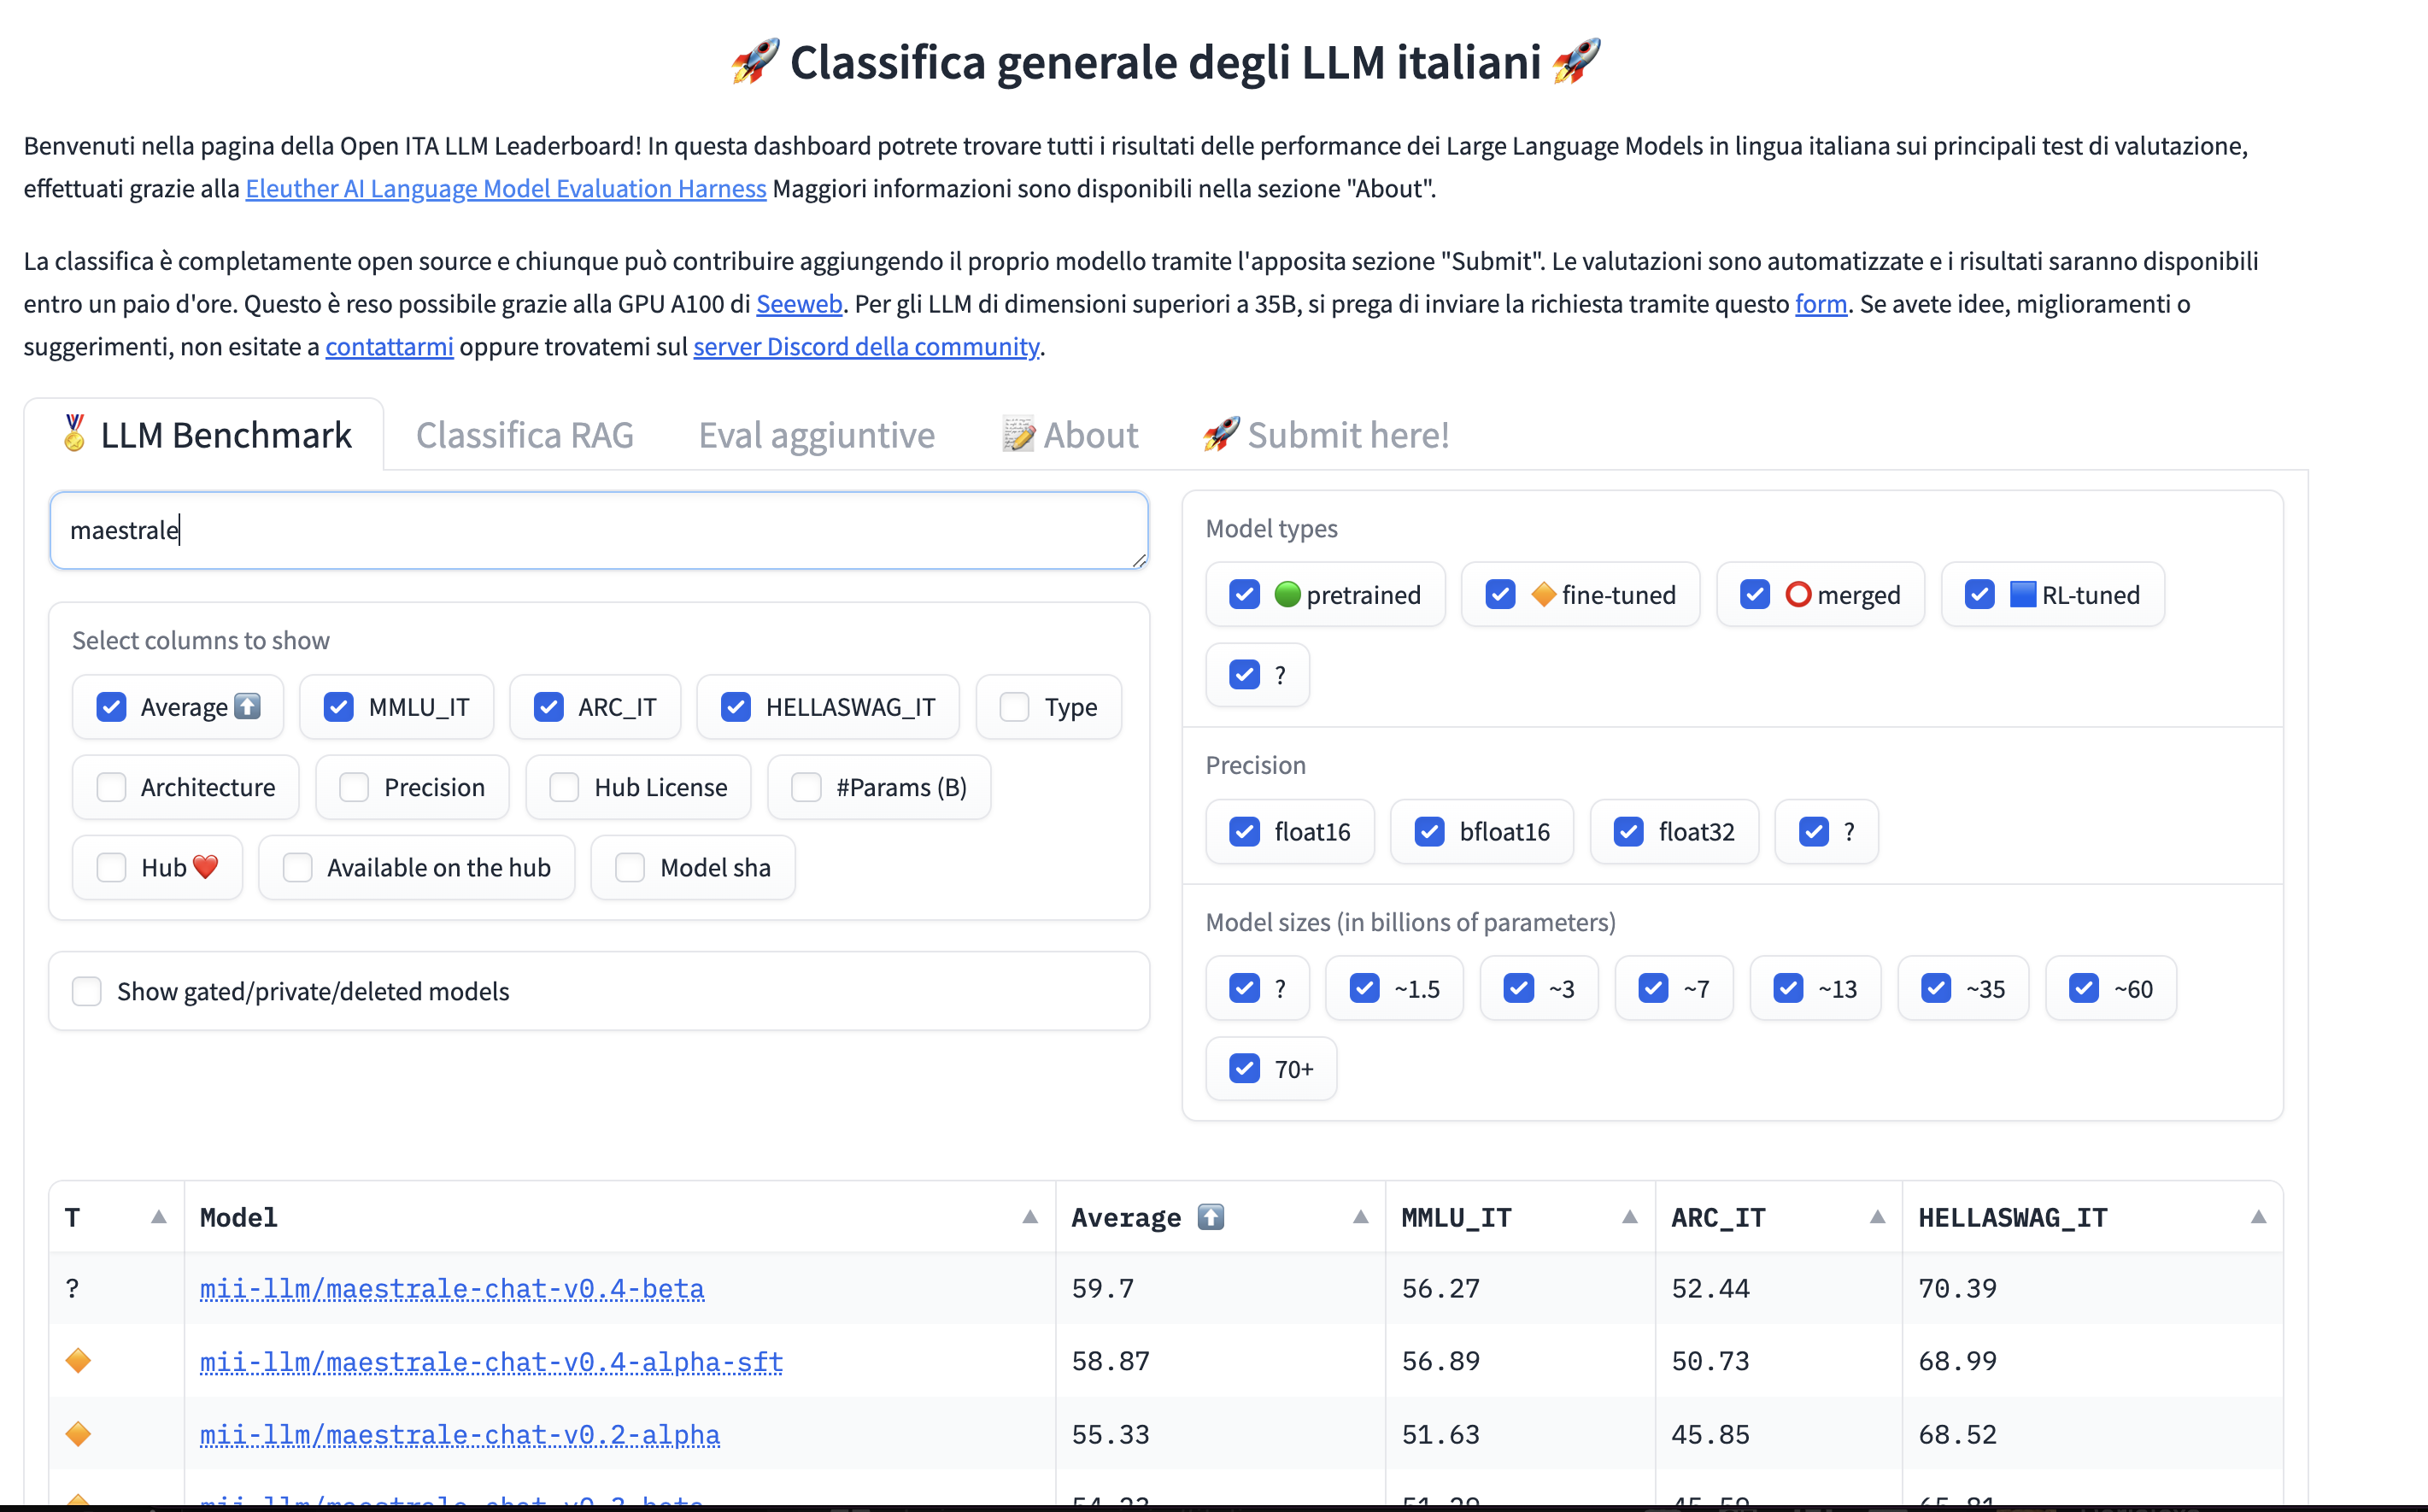2428x1512 pixels.
Task: Click the Average column sort arrow
Action: tap(1360, 1217)
